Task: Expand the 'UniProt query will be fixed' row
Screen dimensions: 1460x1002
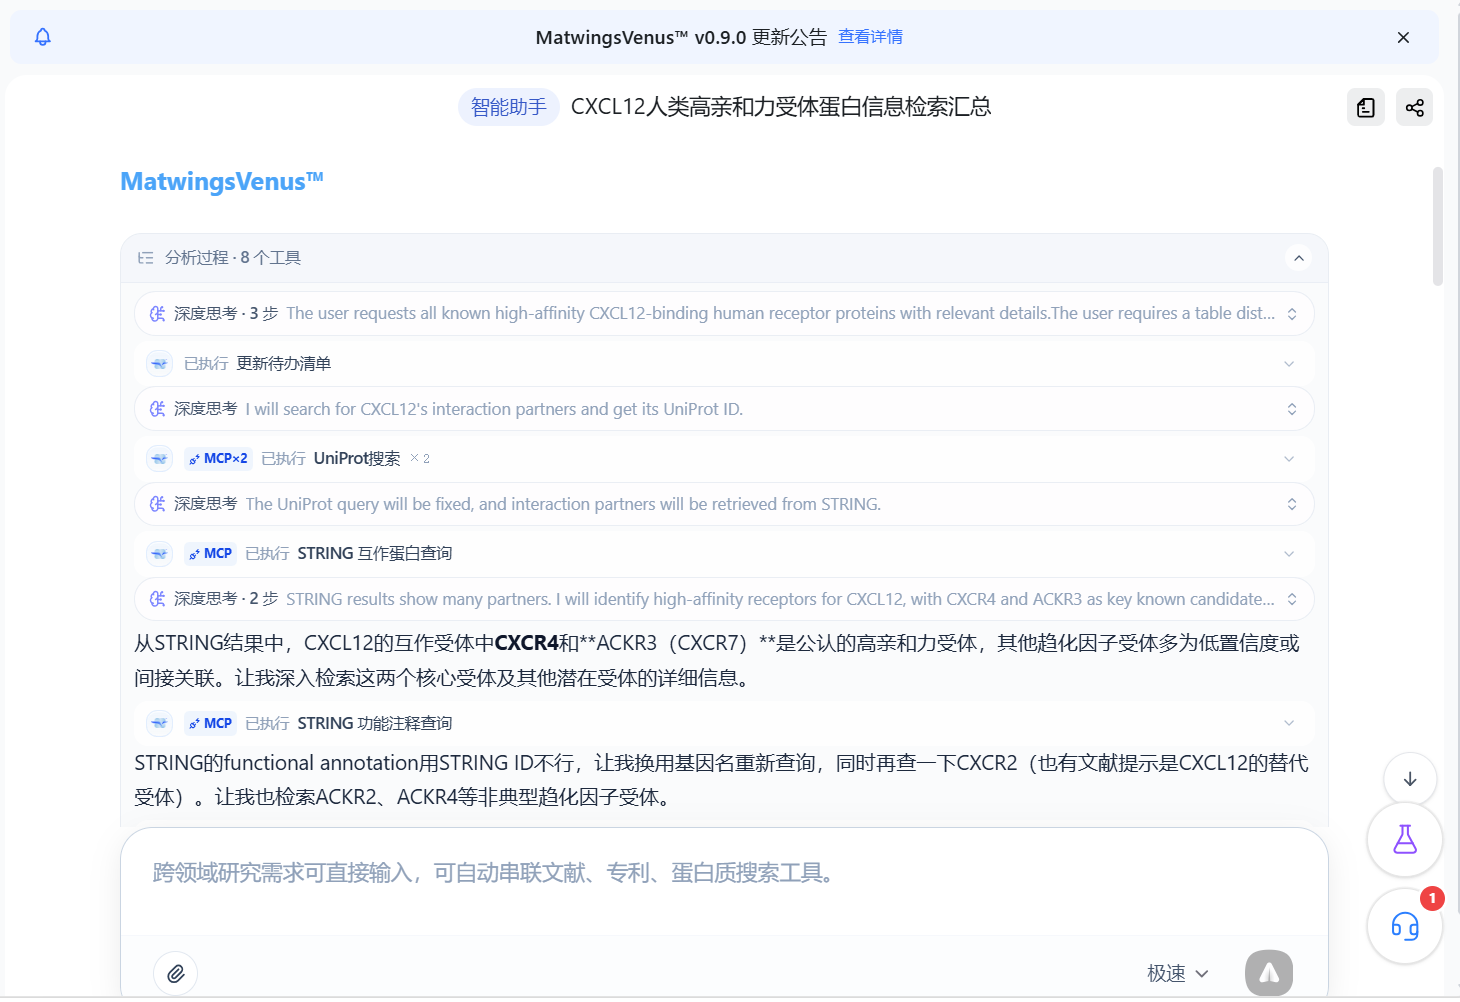Action: tap(724, 504)
